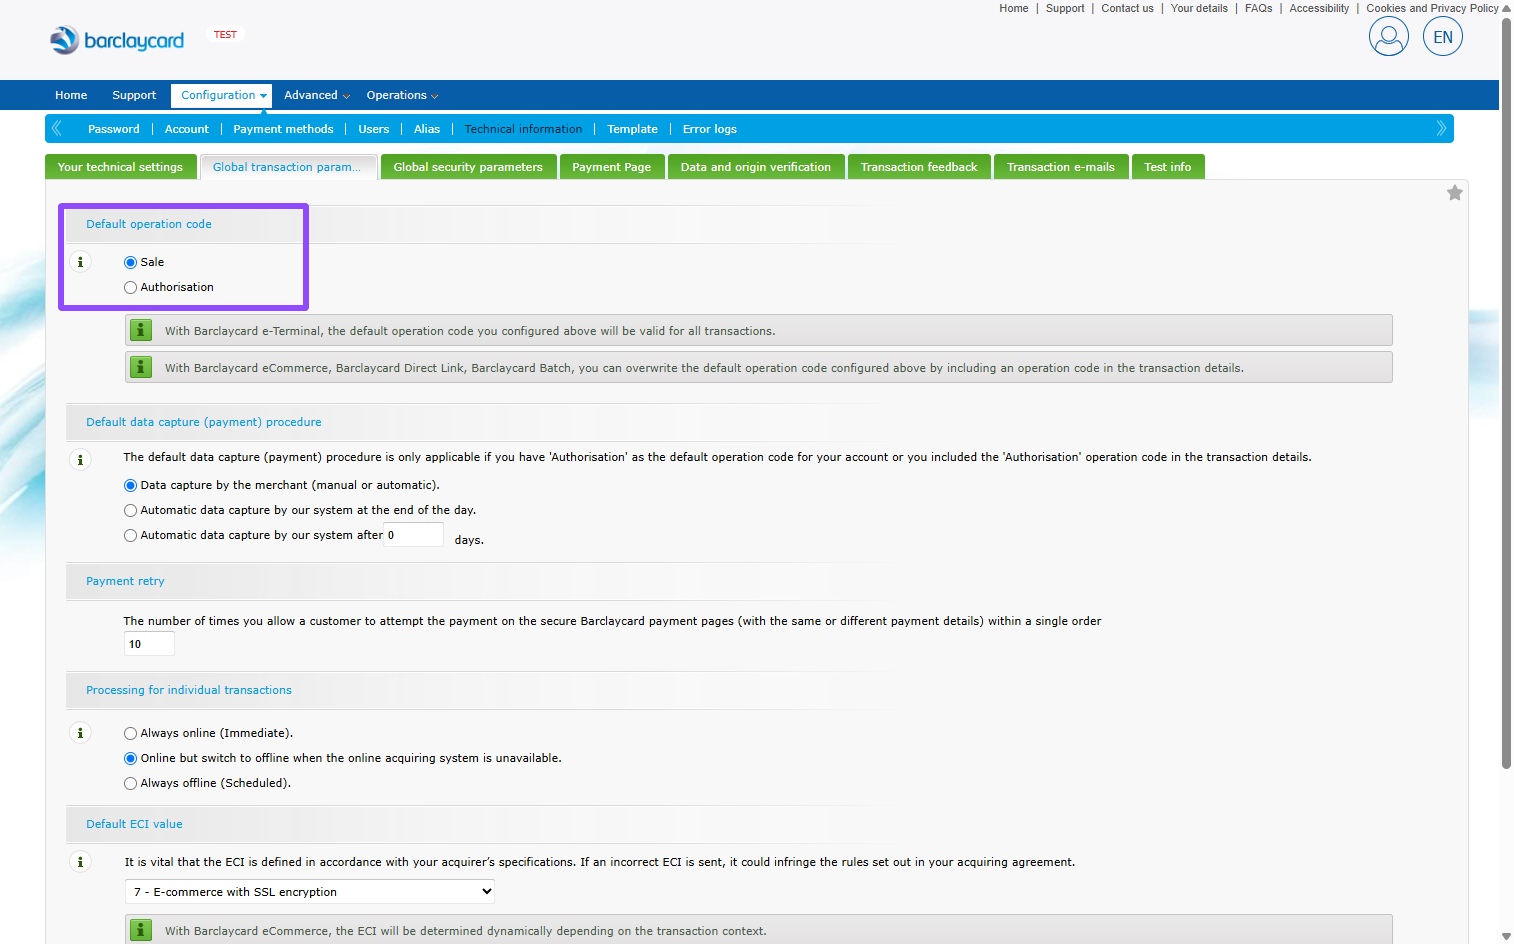Image resolution: width=1514 pixels, height=944 pixels.
Task: Select automatic data capture after days option
Action: [130, 535]
